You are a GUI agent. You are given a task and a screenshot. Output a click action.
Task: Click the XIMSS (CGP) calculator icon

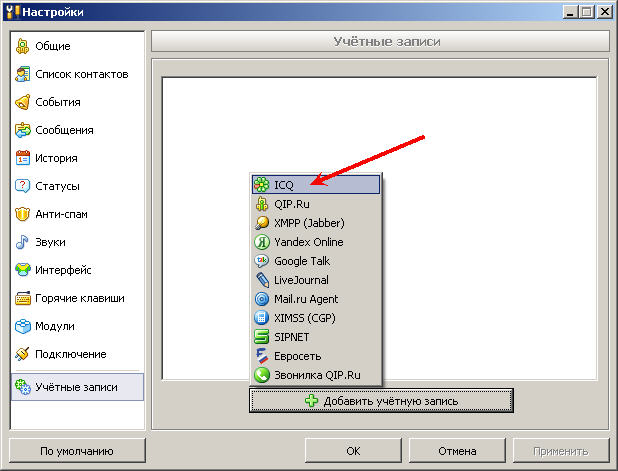point(261,318)
